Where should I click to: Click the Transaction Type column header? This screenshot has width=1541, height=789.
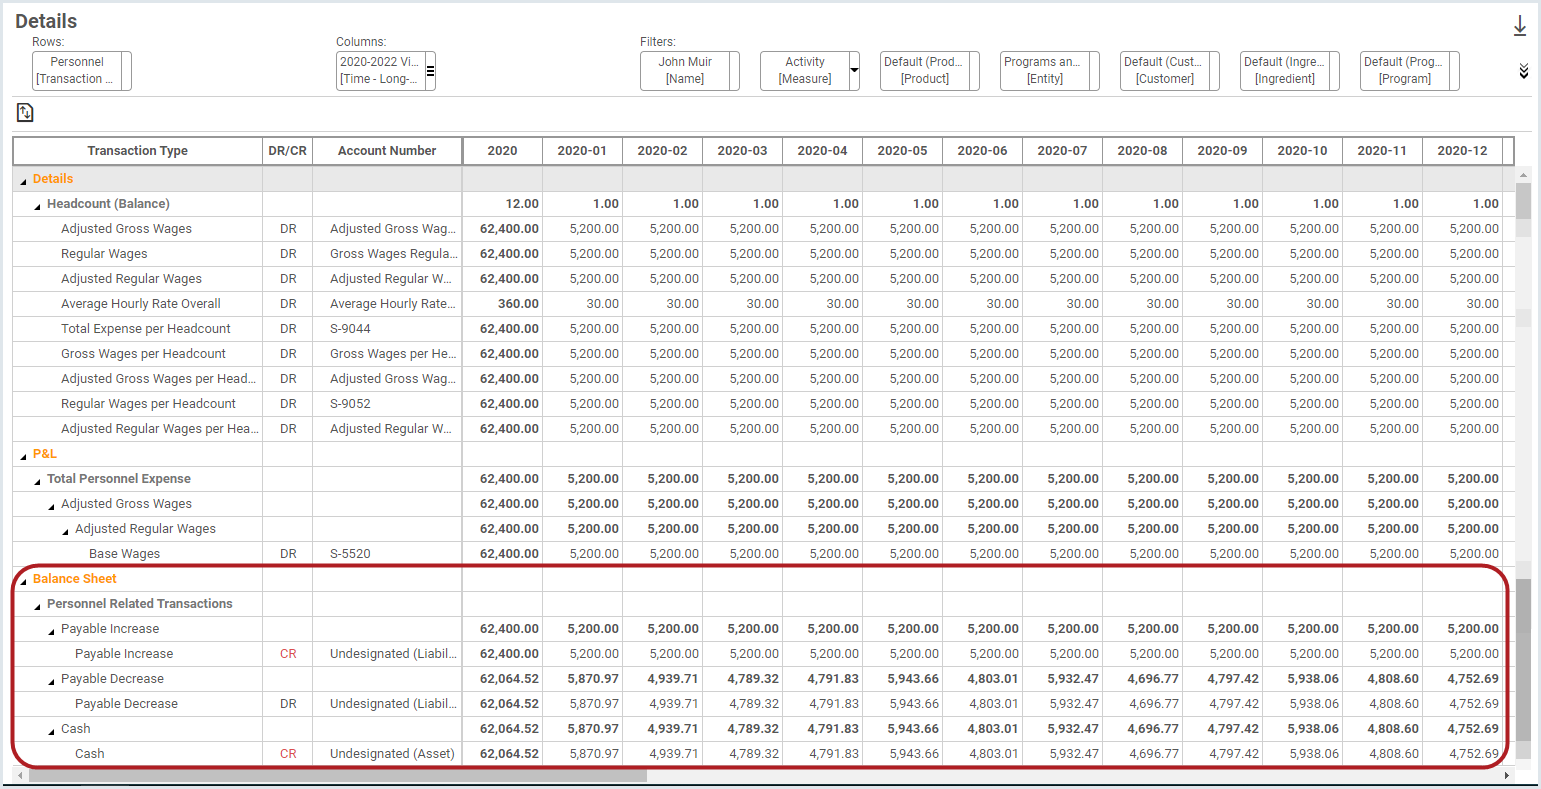(x=138, y=151)
